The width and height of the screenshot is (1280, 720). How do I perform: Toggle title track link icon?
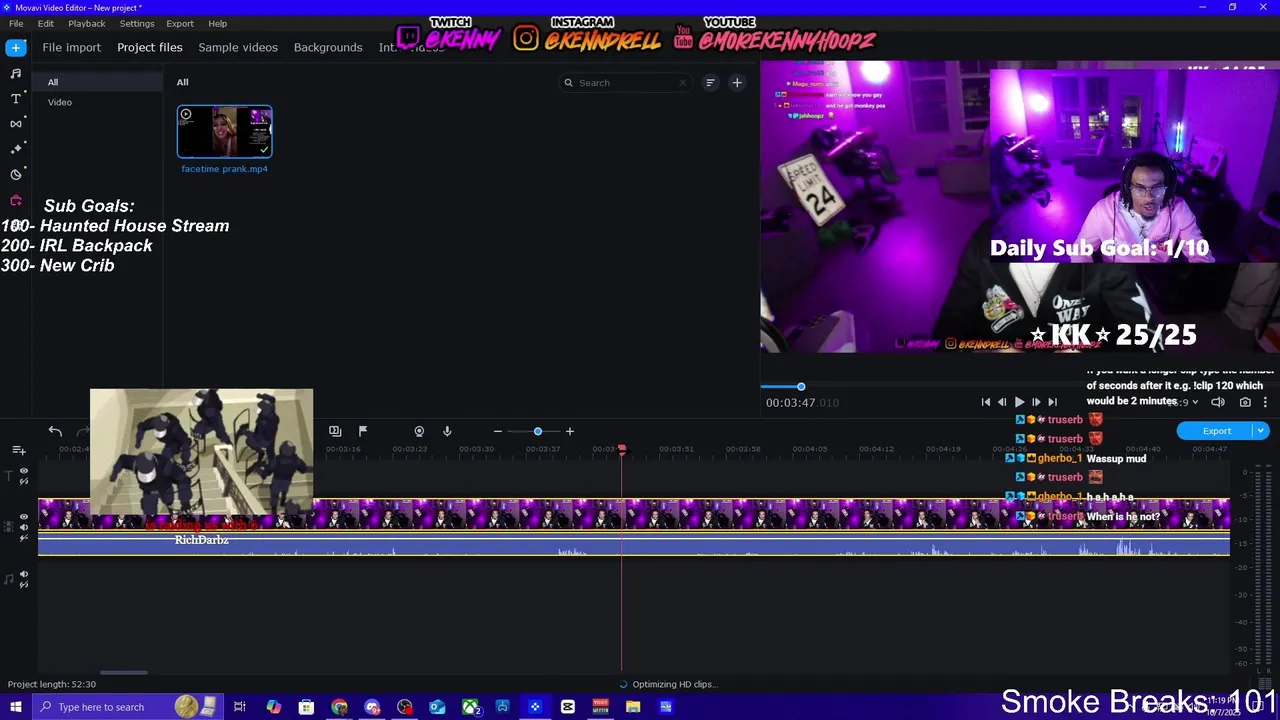point(24,482)
